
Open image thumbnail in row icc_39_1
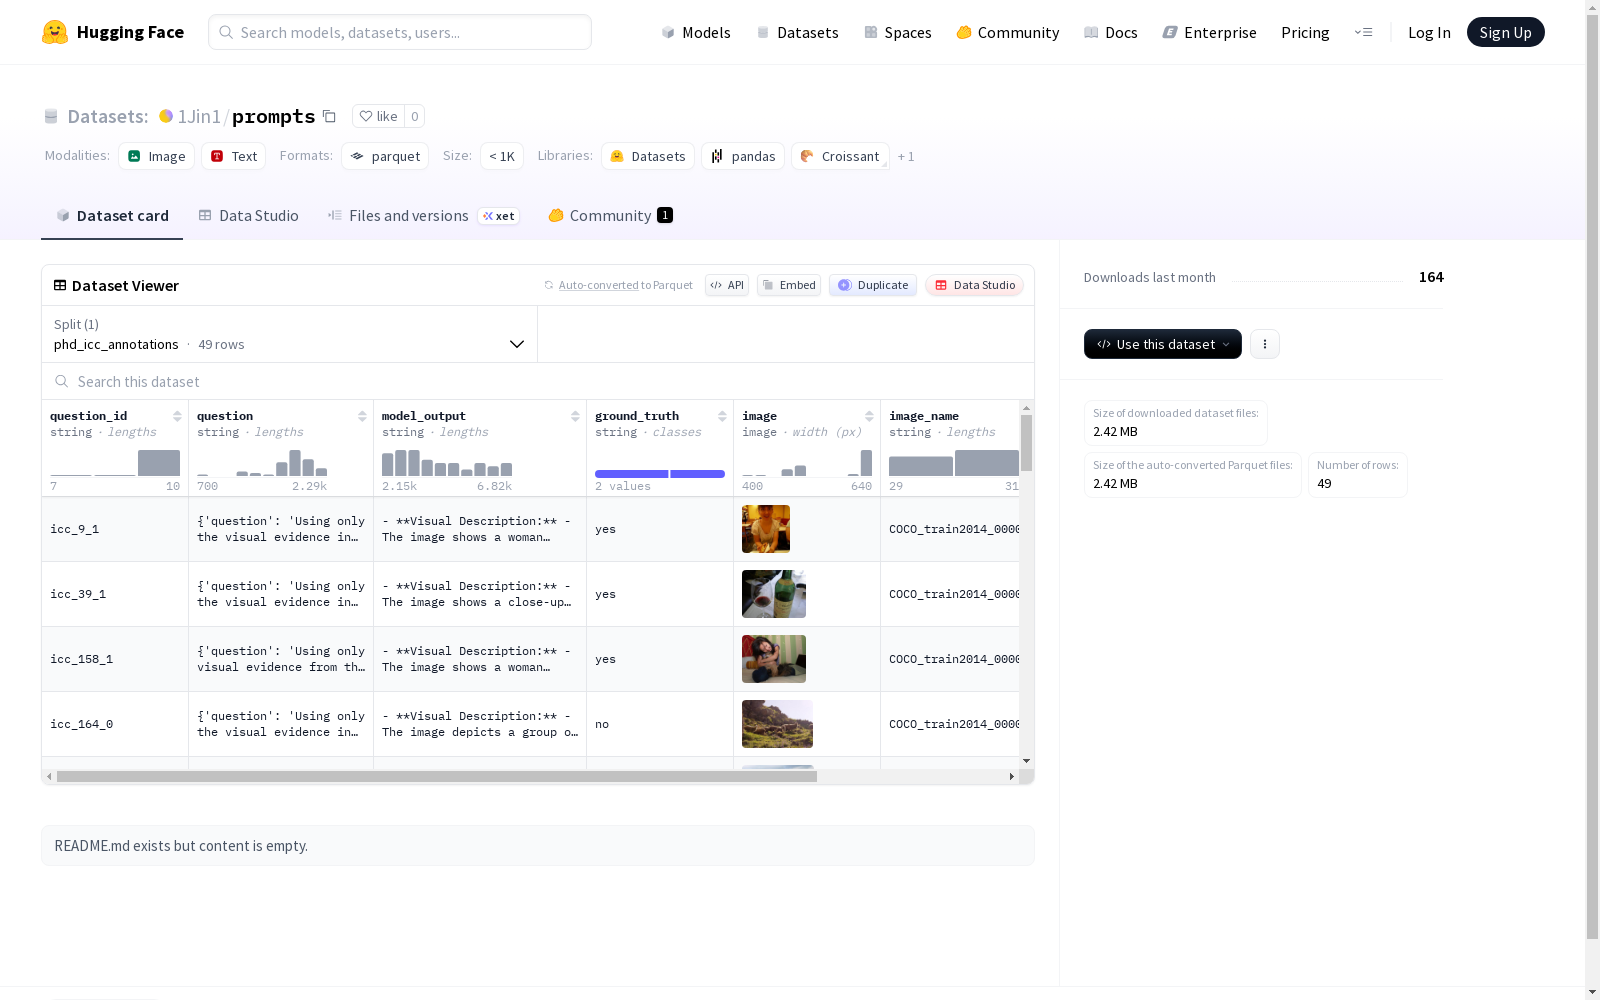[774, 594]
